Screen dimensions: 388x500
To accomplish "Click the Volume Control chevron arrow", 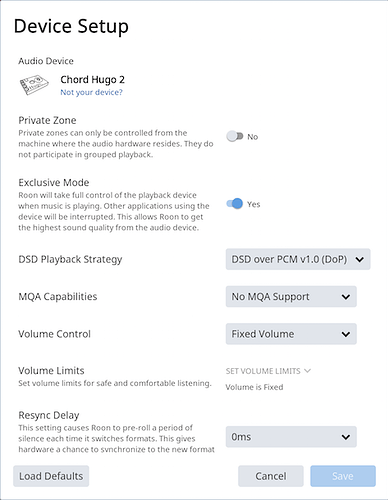I will pyautogui.click(x=346, y=334).
